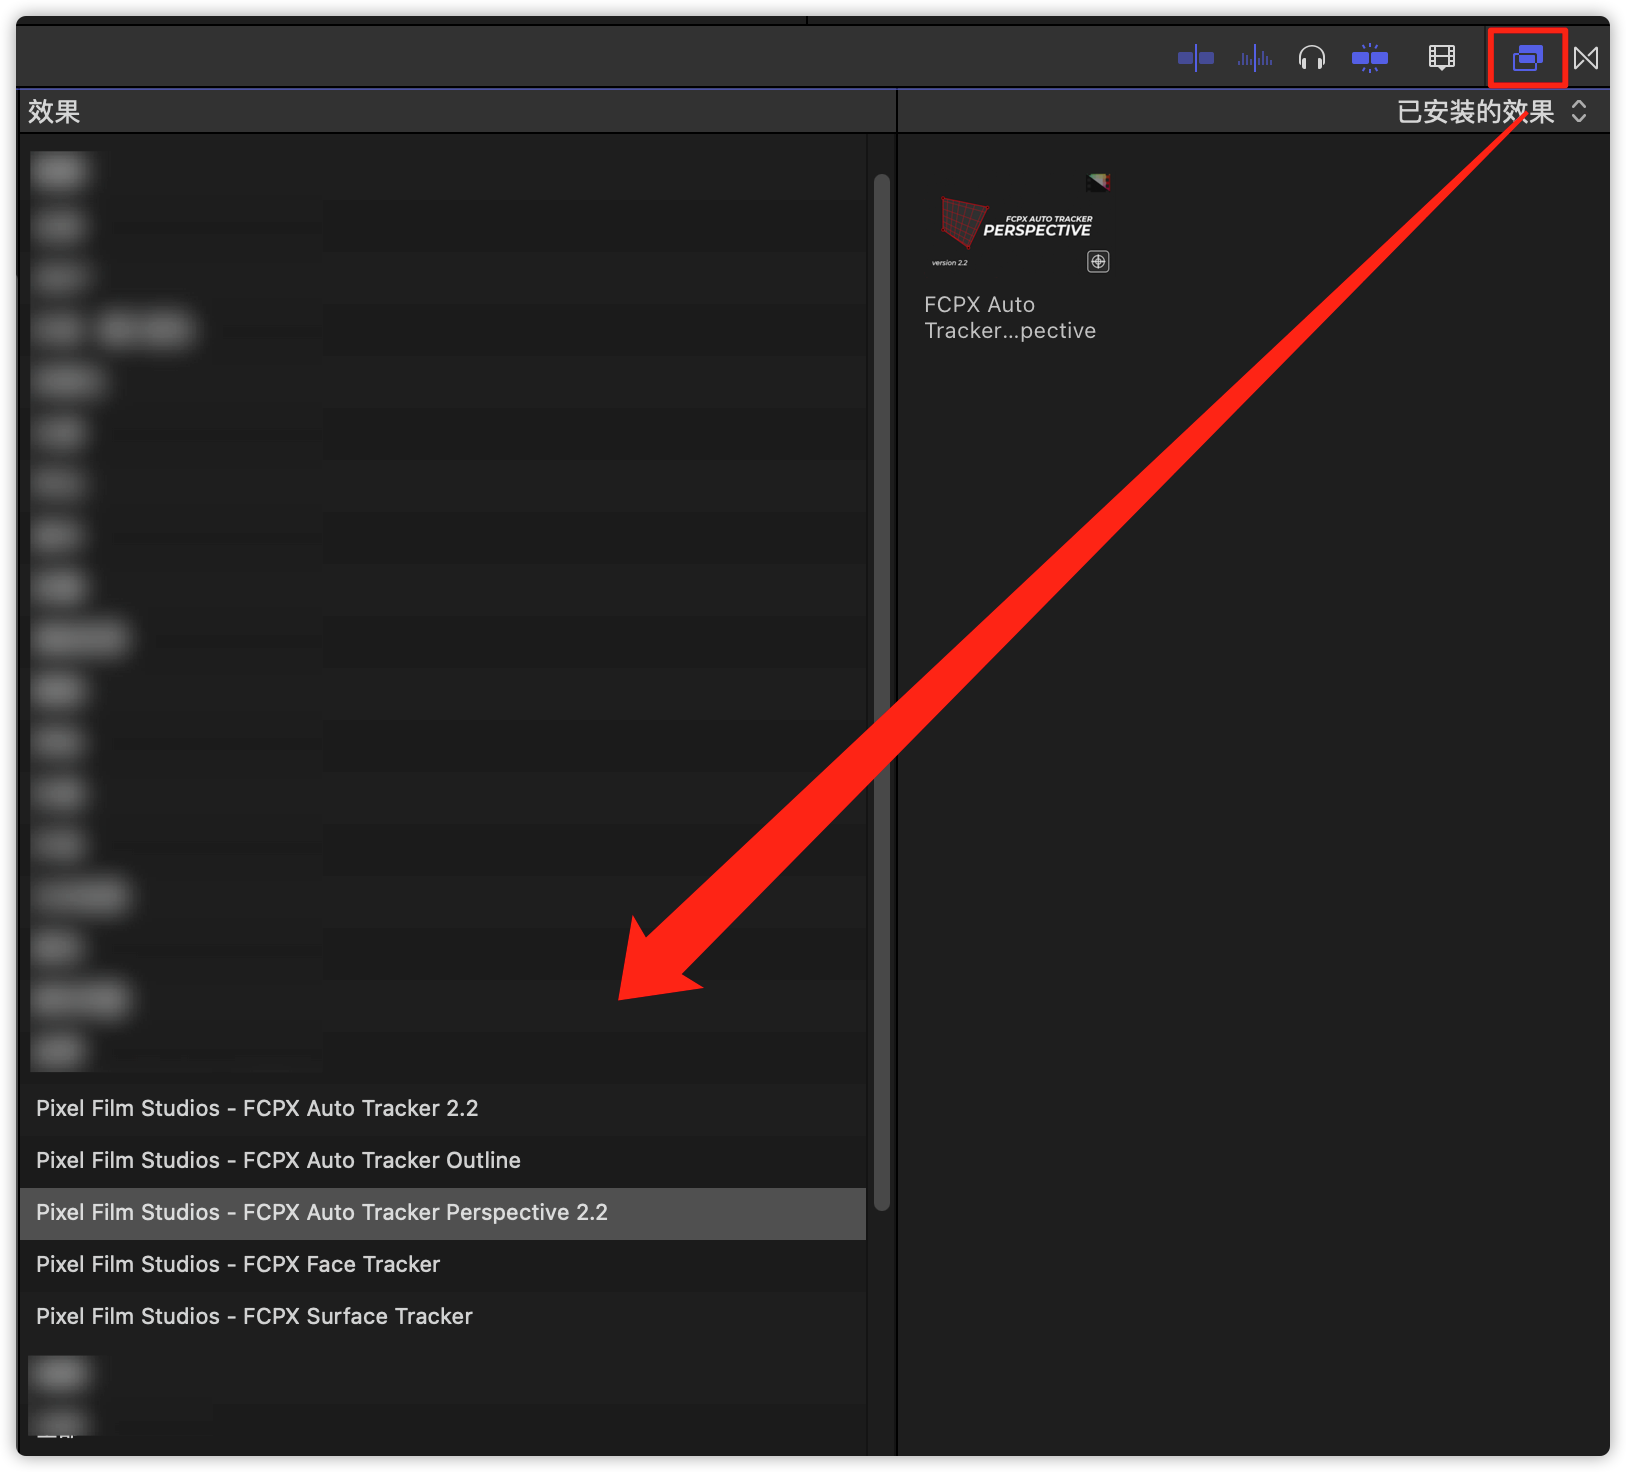Select FCPX Auto Tracker Perspective 2.2 category
Image resolution: width=1626 pixels, height=1472 pixels.
click(443, 1213)
